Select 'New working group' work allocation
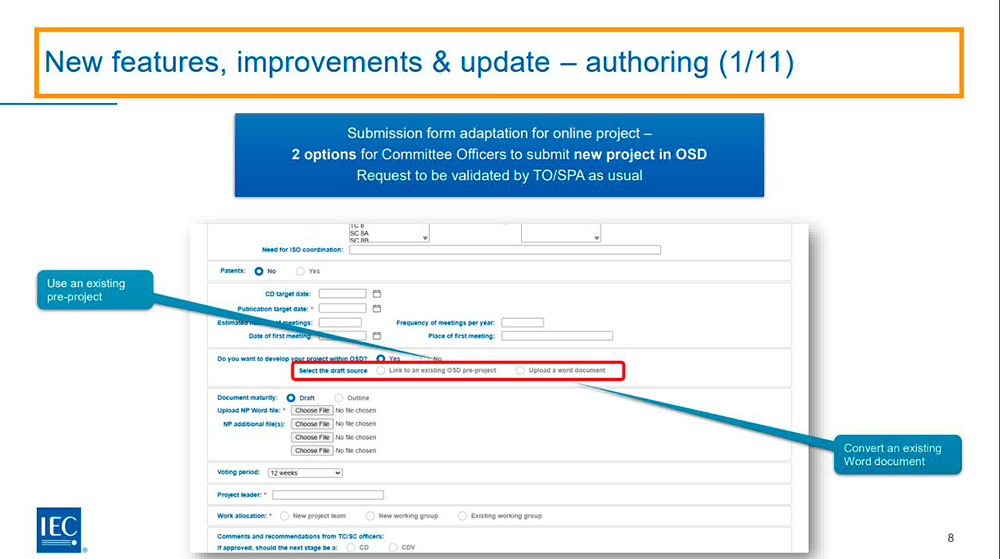1000x559 pixels. 370,516
